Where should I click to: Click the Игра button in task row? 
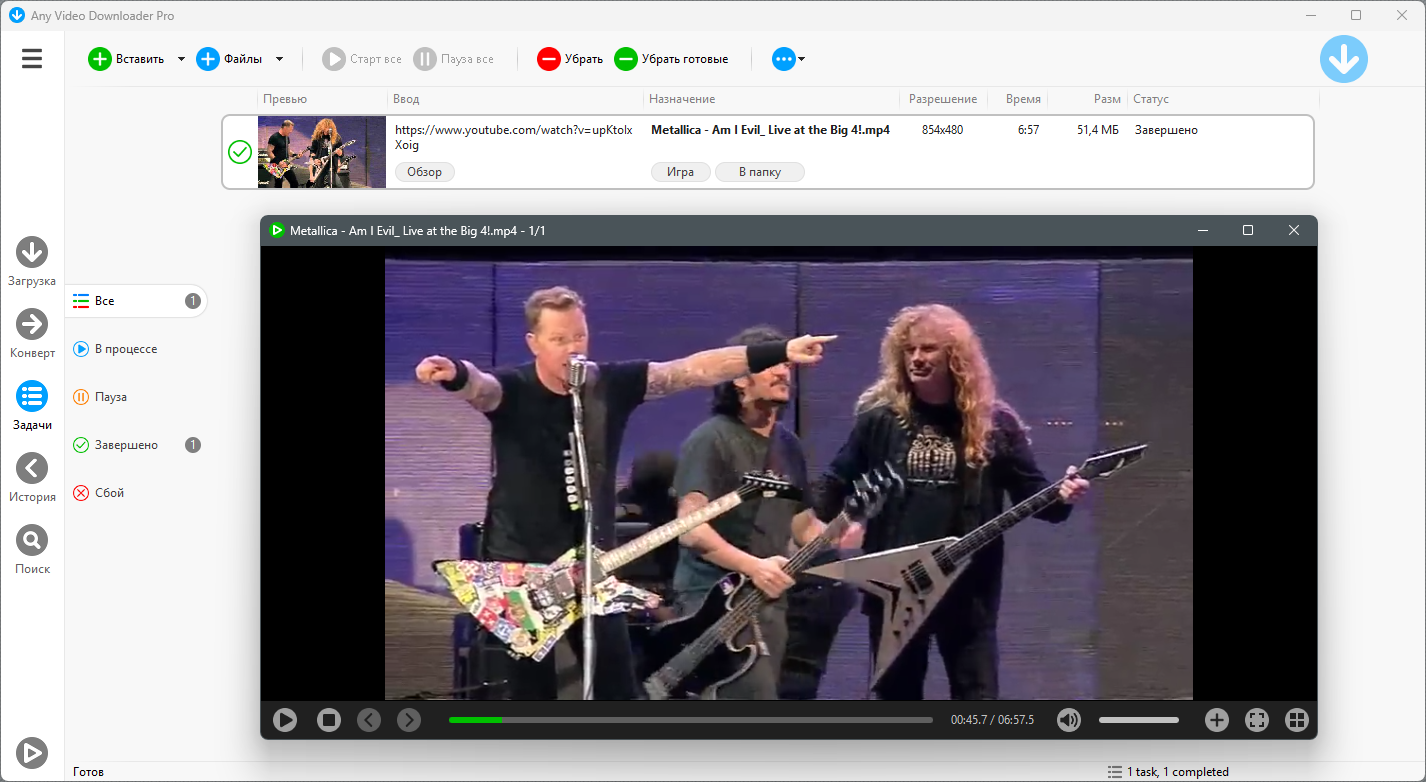tap(681, 172)
